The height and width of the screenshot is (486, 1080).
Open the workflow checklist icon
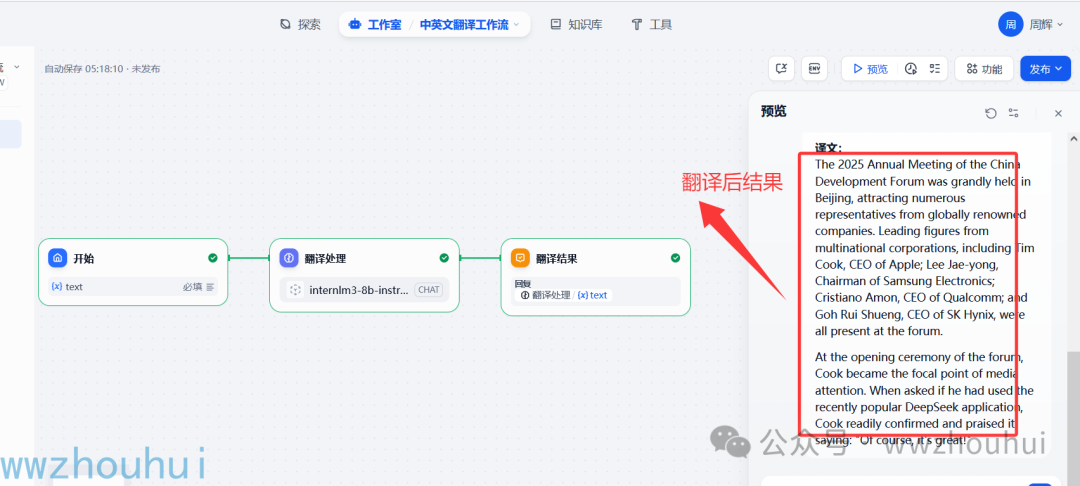[x=935, y=69]
